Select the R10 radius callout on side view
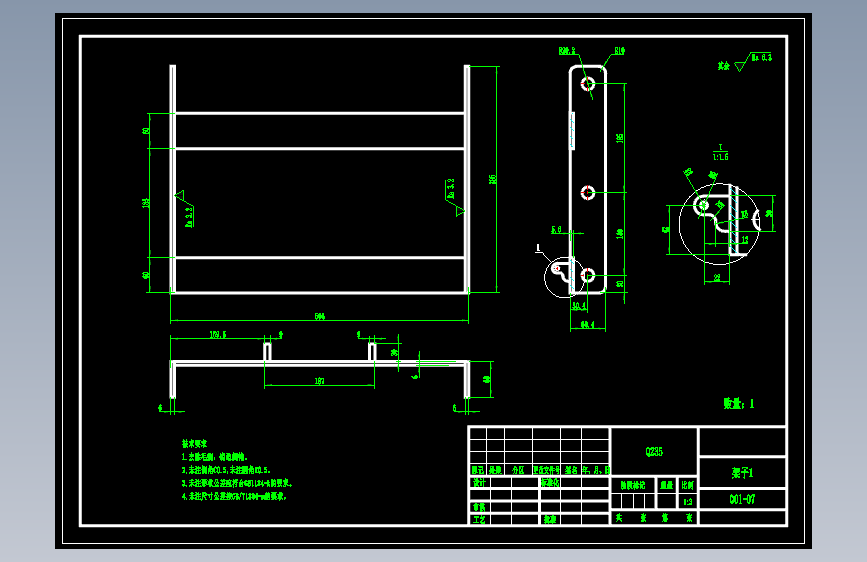This screenshot has width=867, height=562. point(619,51)
